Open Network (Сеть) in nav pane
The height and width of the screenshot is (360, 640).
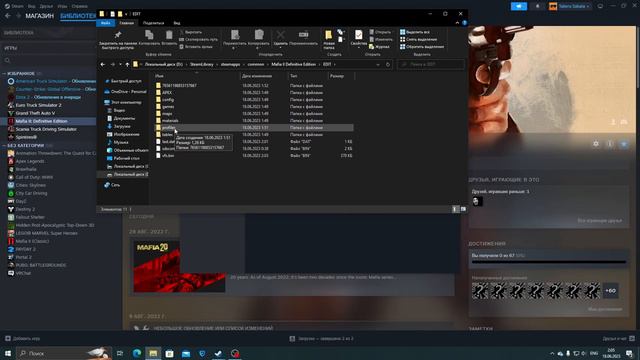(112, 185)
